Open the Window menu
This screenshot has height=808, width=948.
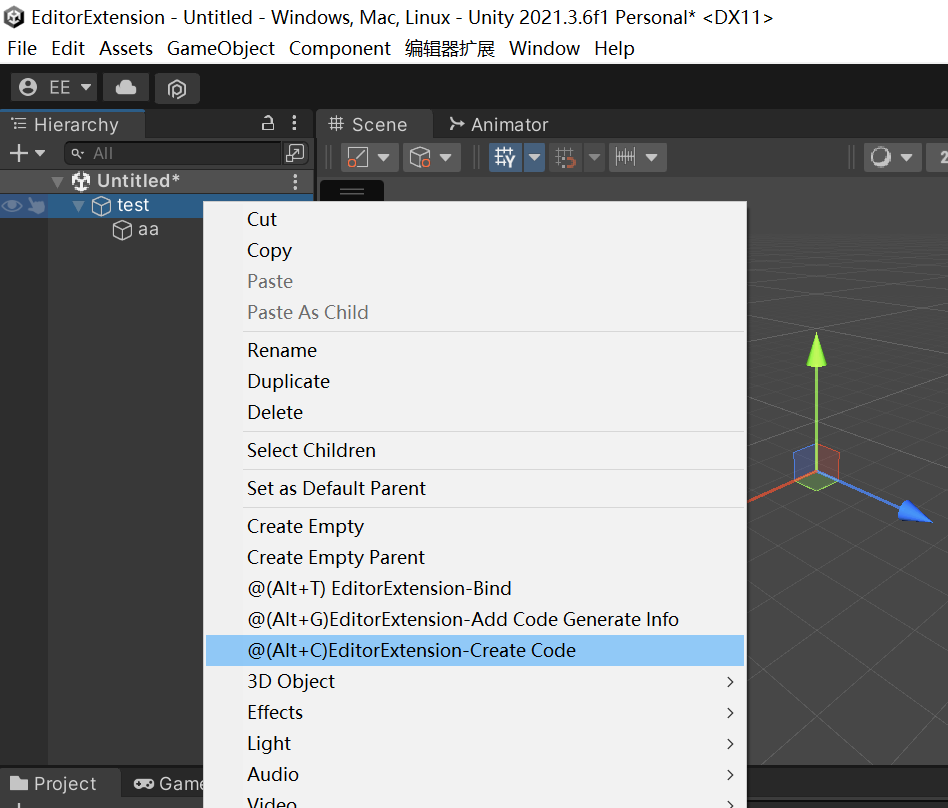544,48
